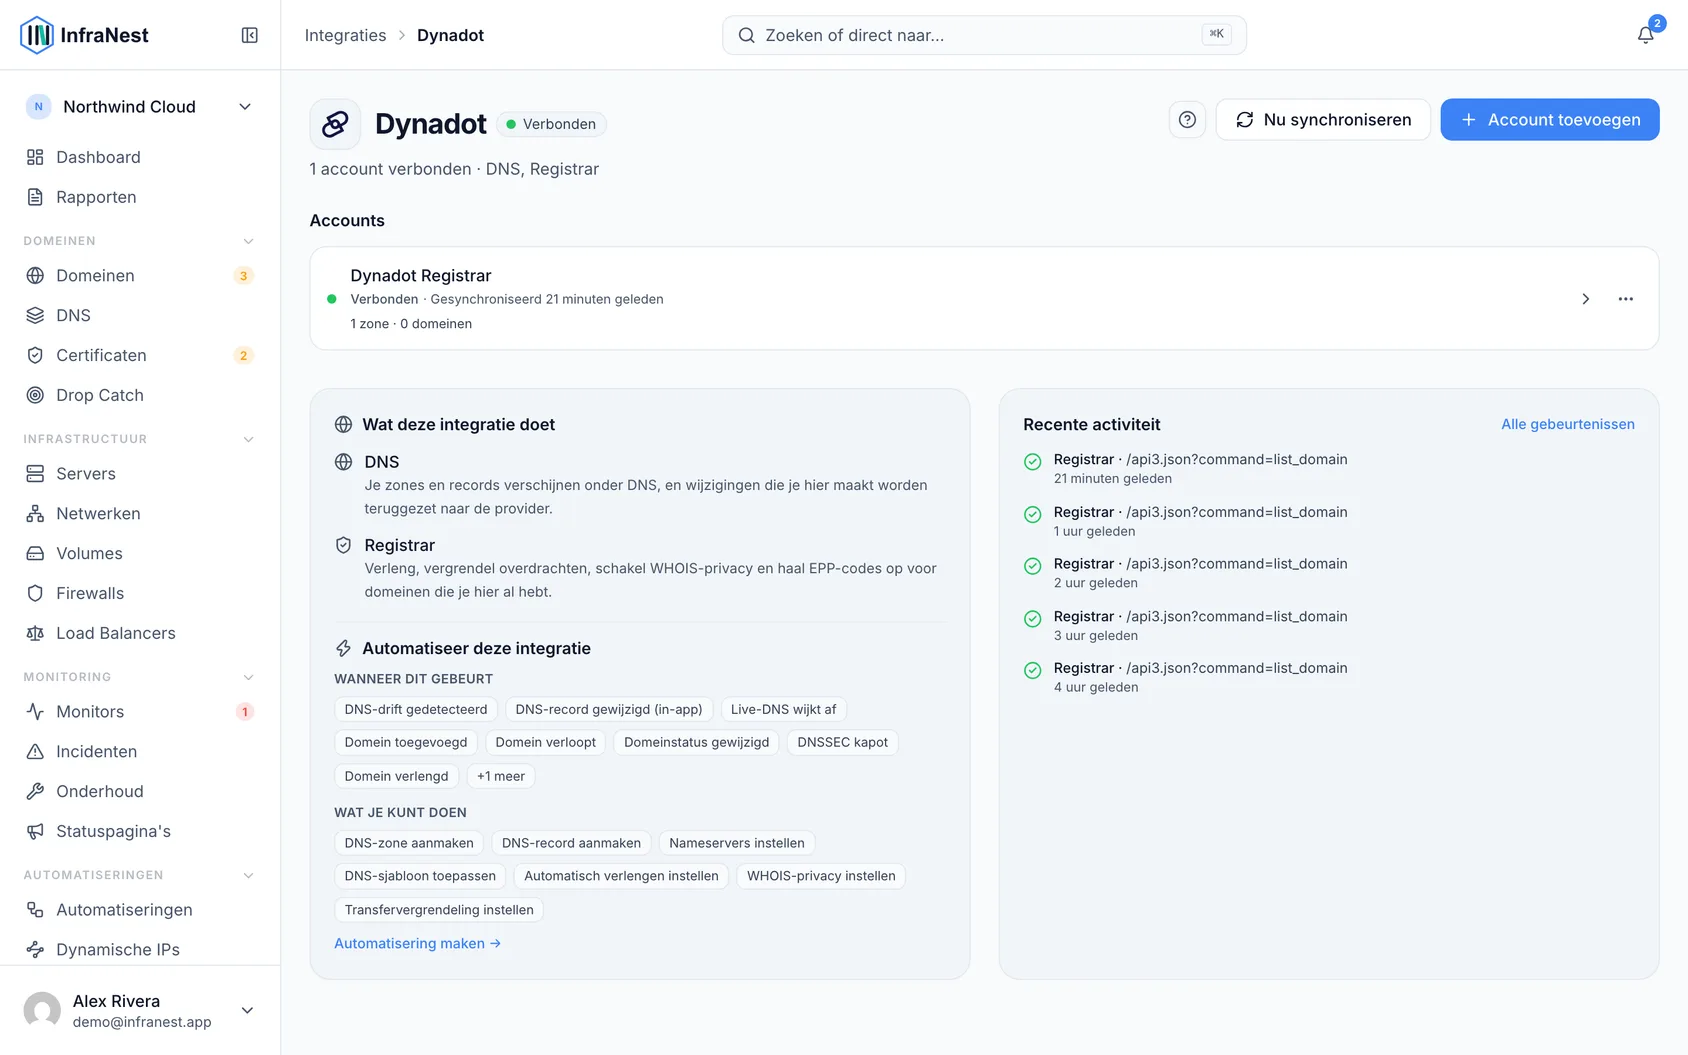Viewport: 1688px width, 1055px height.
Task: Open Alle gebeurtenissen link
Action: 1568,424
